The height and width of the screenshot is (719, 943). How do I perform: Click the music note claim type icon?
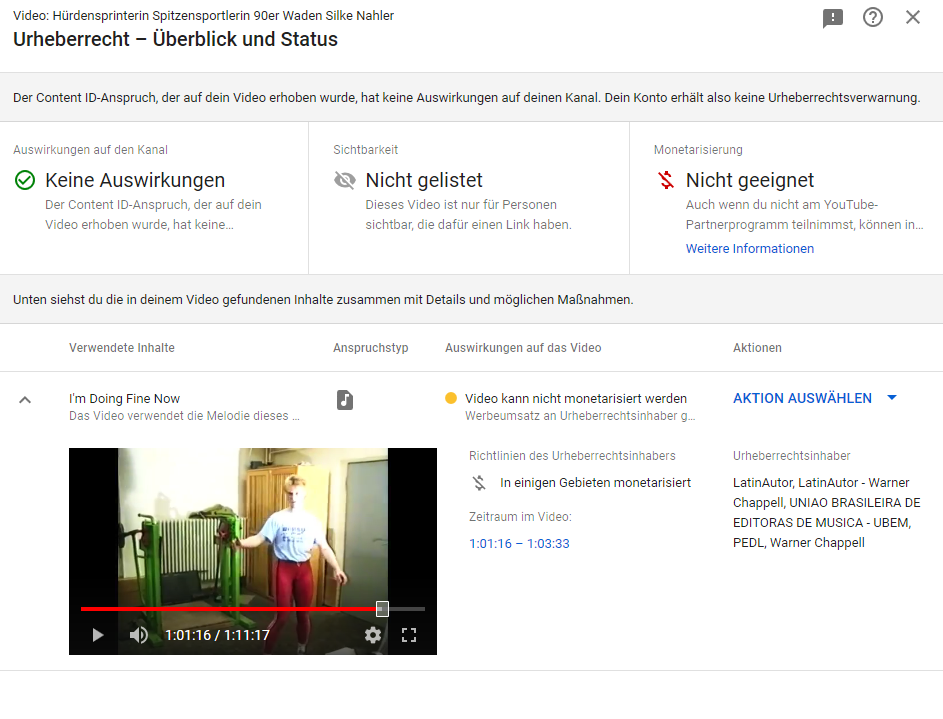pyautogui.click(x=345, y=400)
